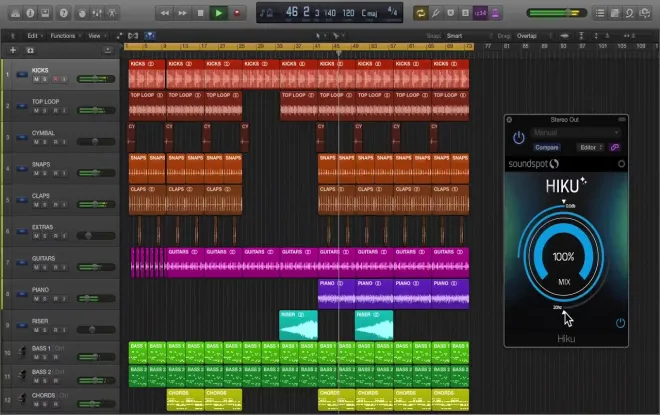Open the View menu in tracks area
This screenshot has width=660, height=415.
(x=97, y=36)
